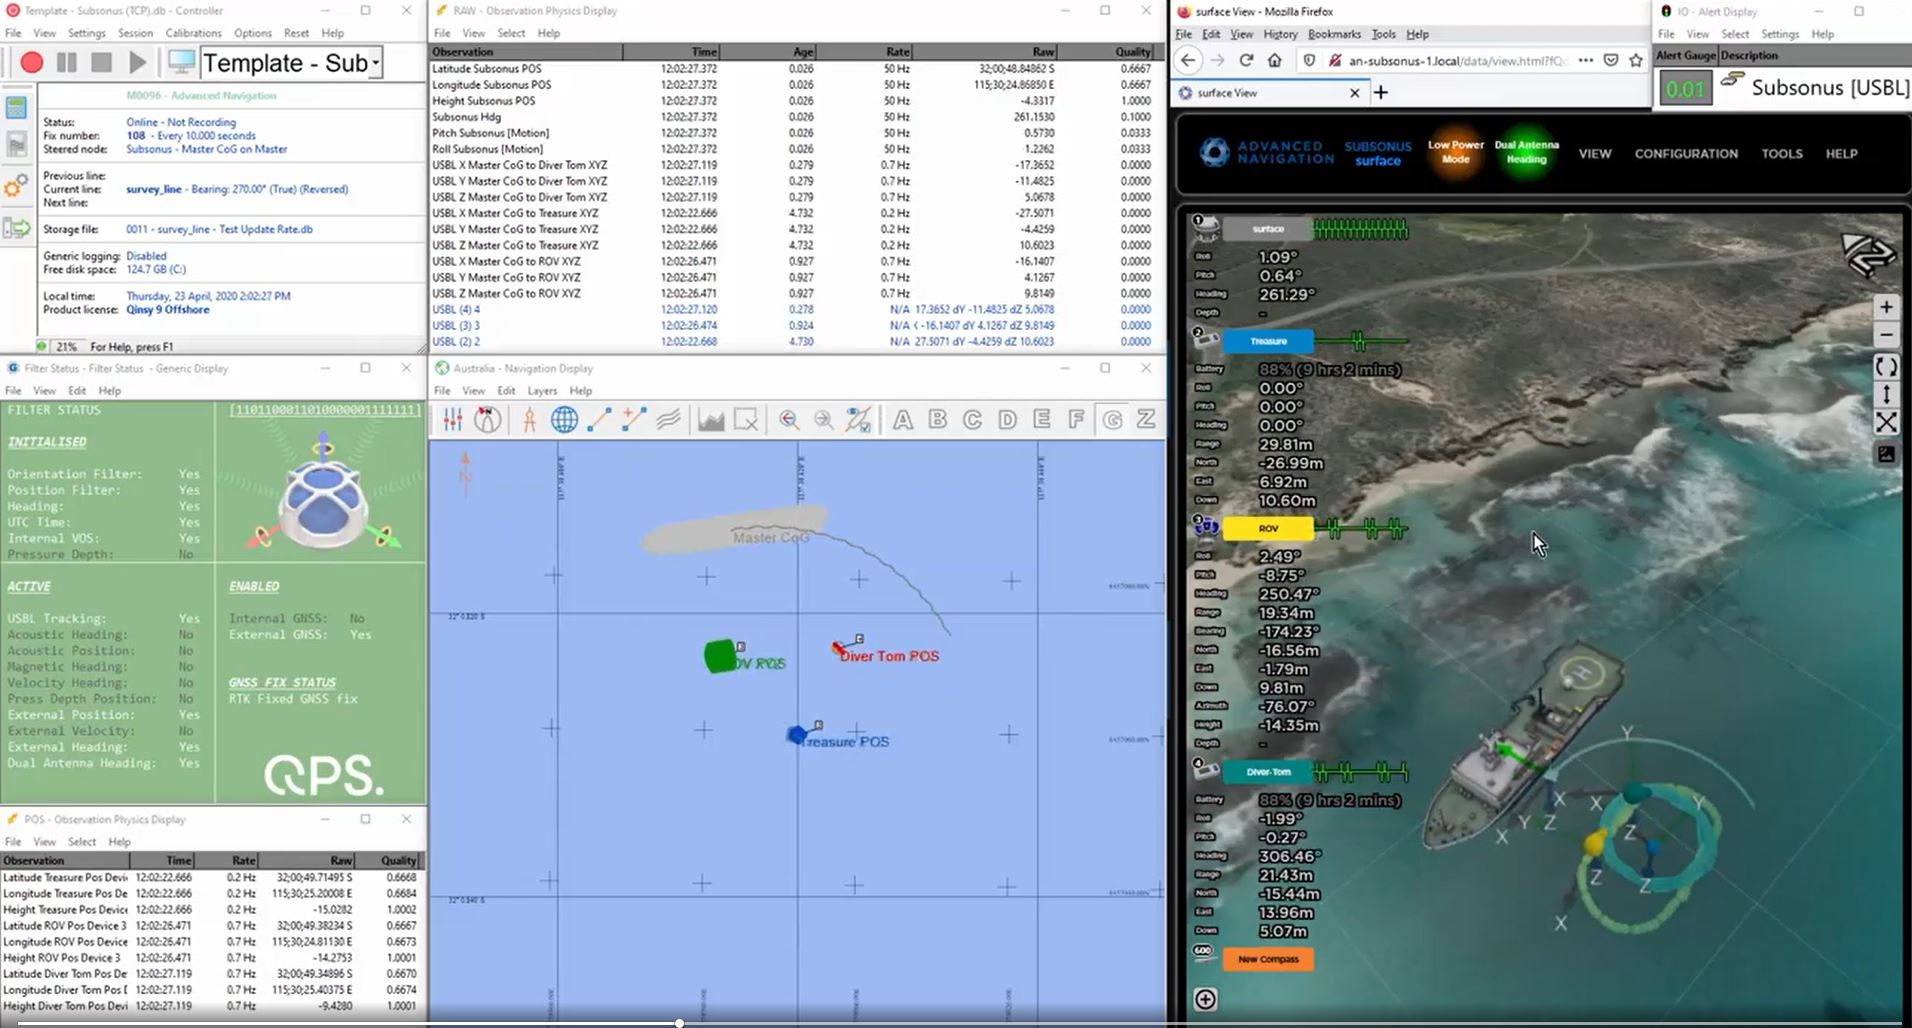The image size is (1912, 1028).
Task: Open the Layers menu in Navigation Display
Action: pyautogui.click(x=542, y=391)
